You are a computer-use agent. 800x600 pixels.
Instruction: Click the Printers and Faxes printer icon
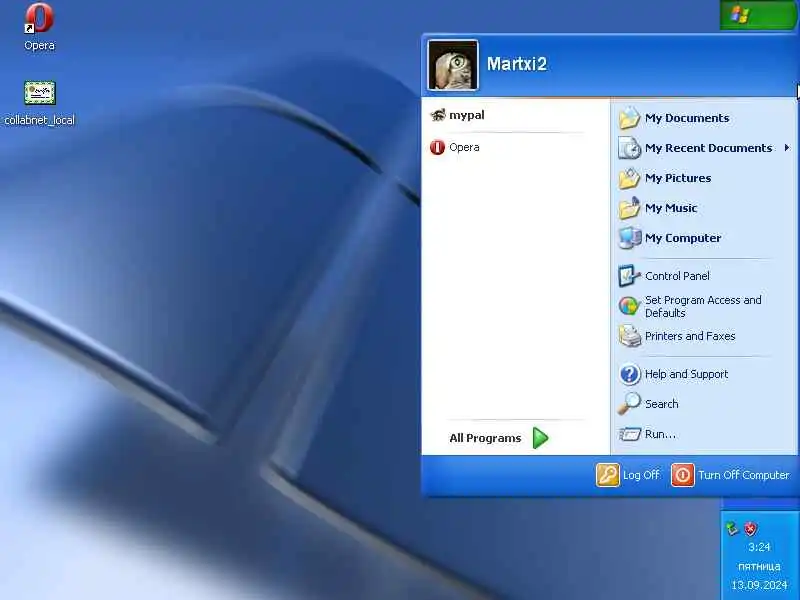pos(629,336)
